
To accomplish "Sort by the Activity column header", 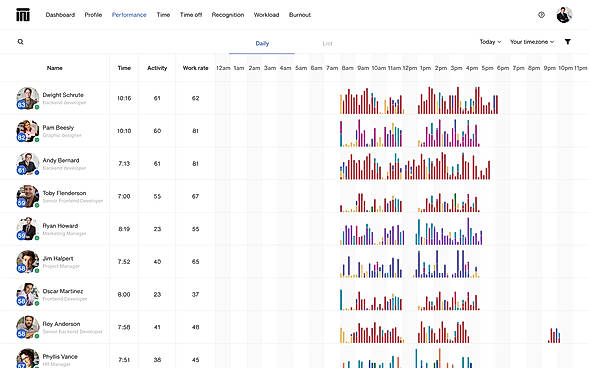I will [x=157, y=68].
